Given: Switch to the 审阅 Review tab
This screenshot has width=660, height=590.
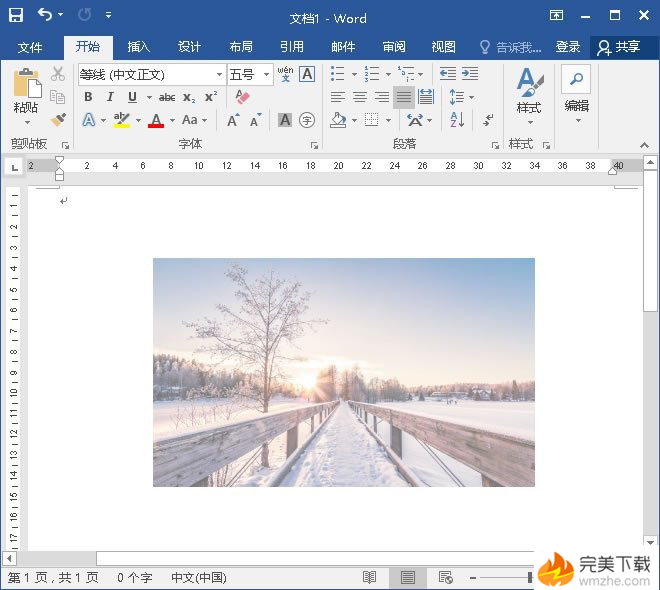Looking at the screenshot, I should (394, 47).
